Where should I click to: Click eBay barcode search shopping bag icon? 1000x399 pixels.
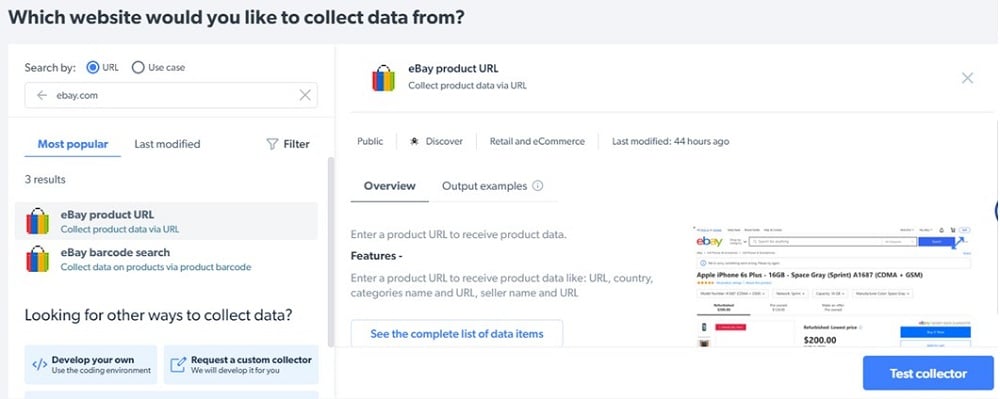pos(38,259)
